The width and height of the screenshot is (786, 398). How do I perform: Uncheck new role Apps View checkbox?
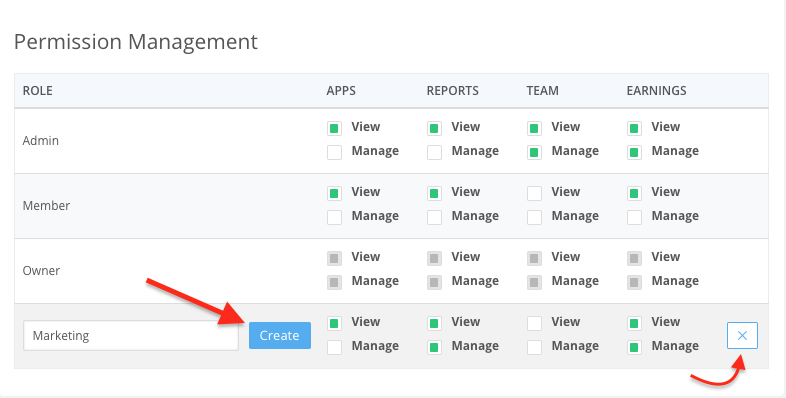click(334, 323)
